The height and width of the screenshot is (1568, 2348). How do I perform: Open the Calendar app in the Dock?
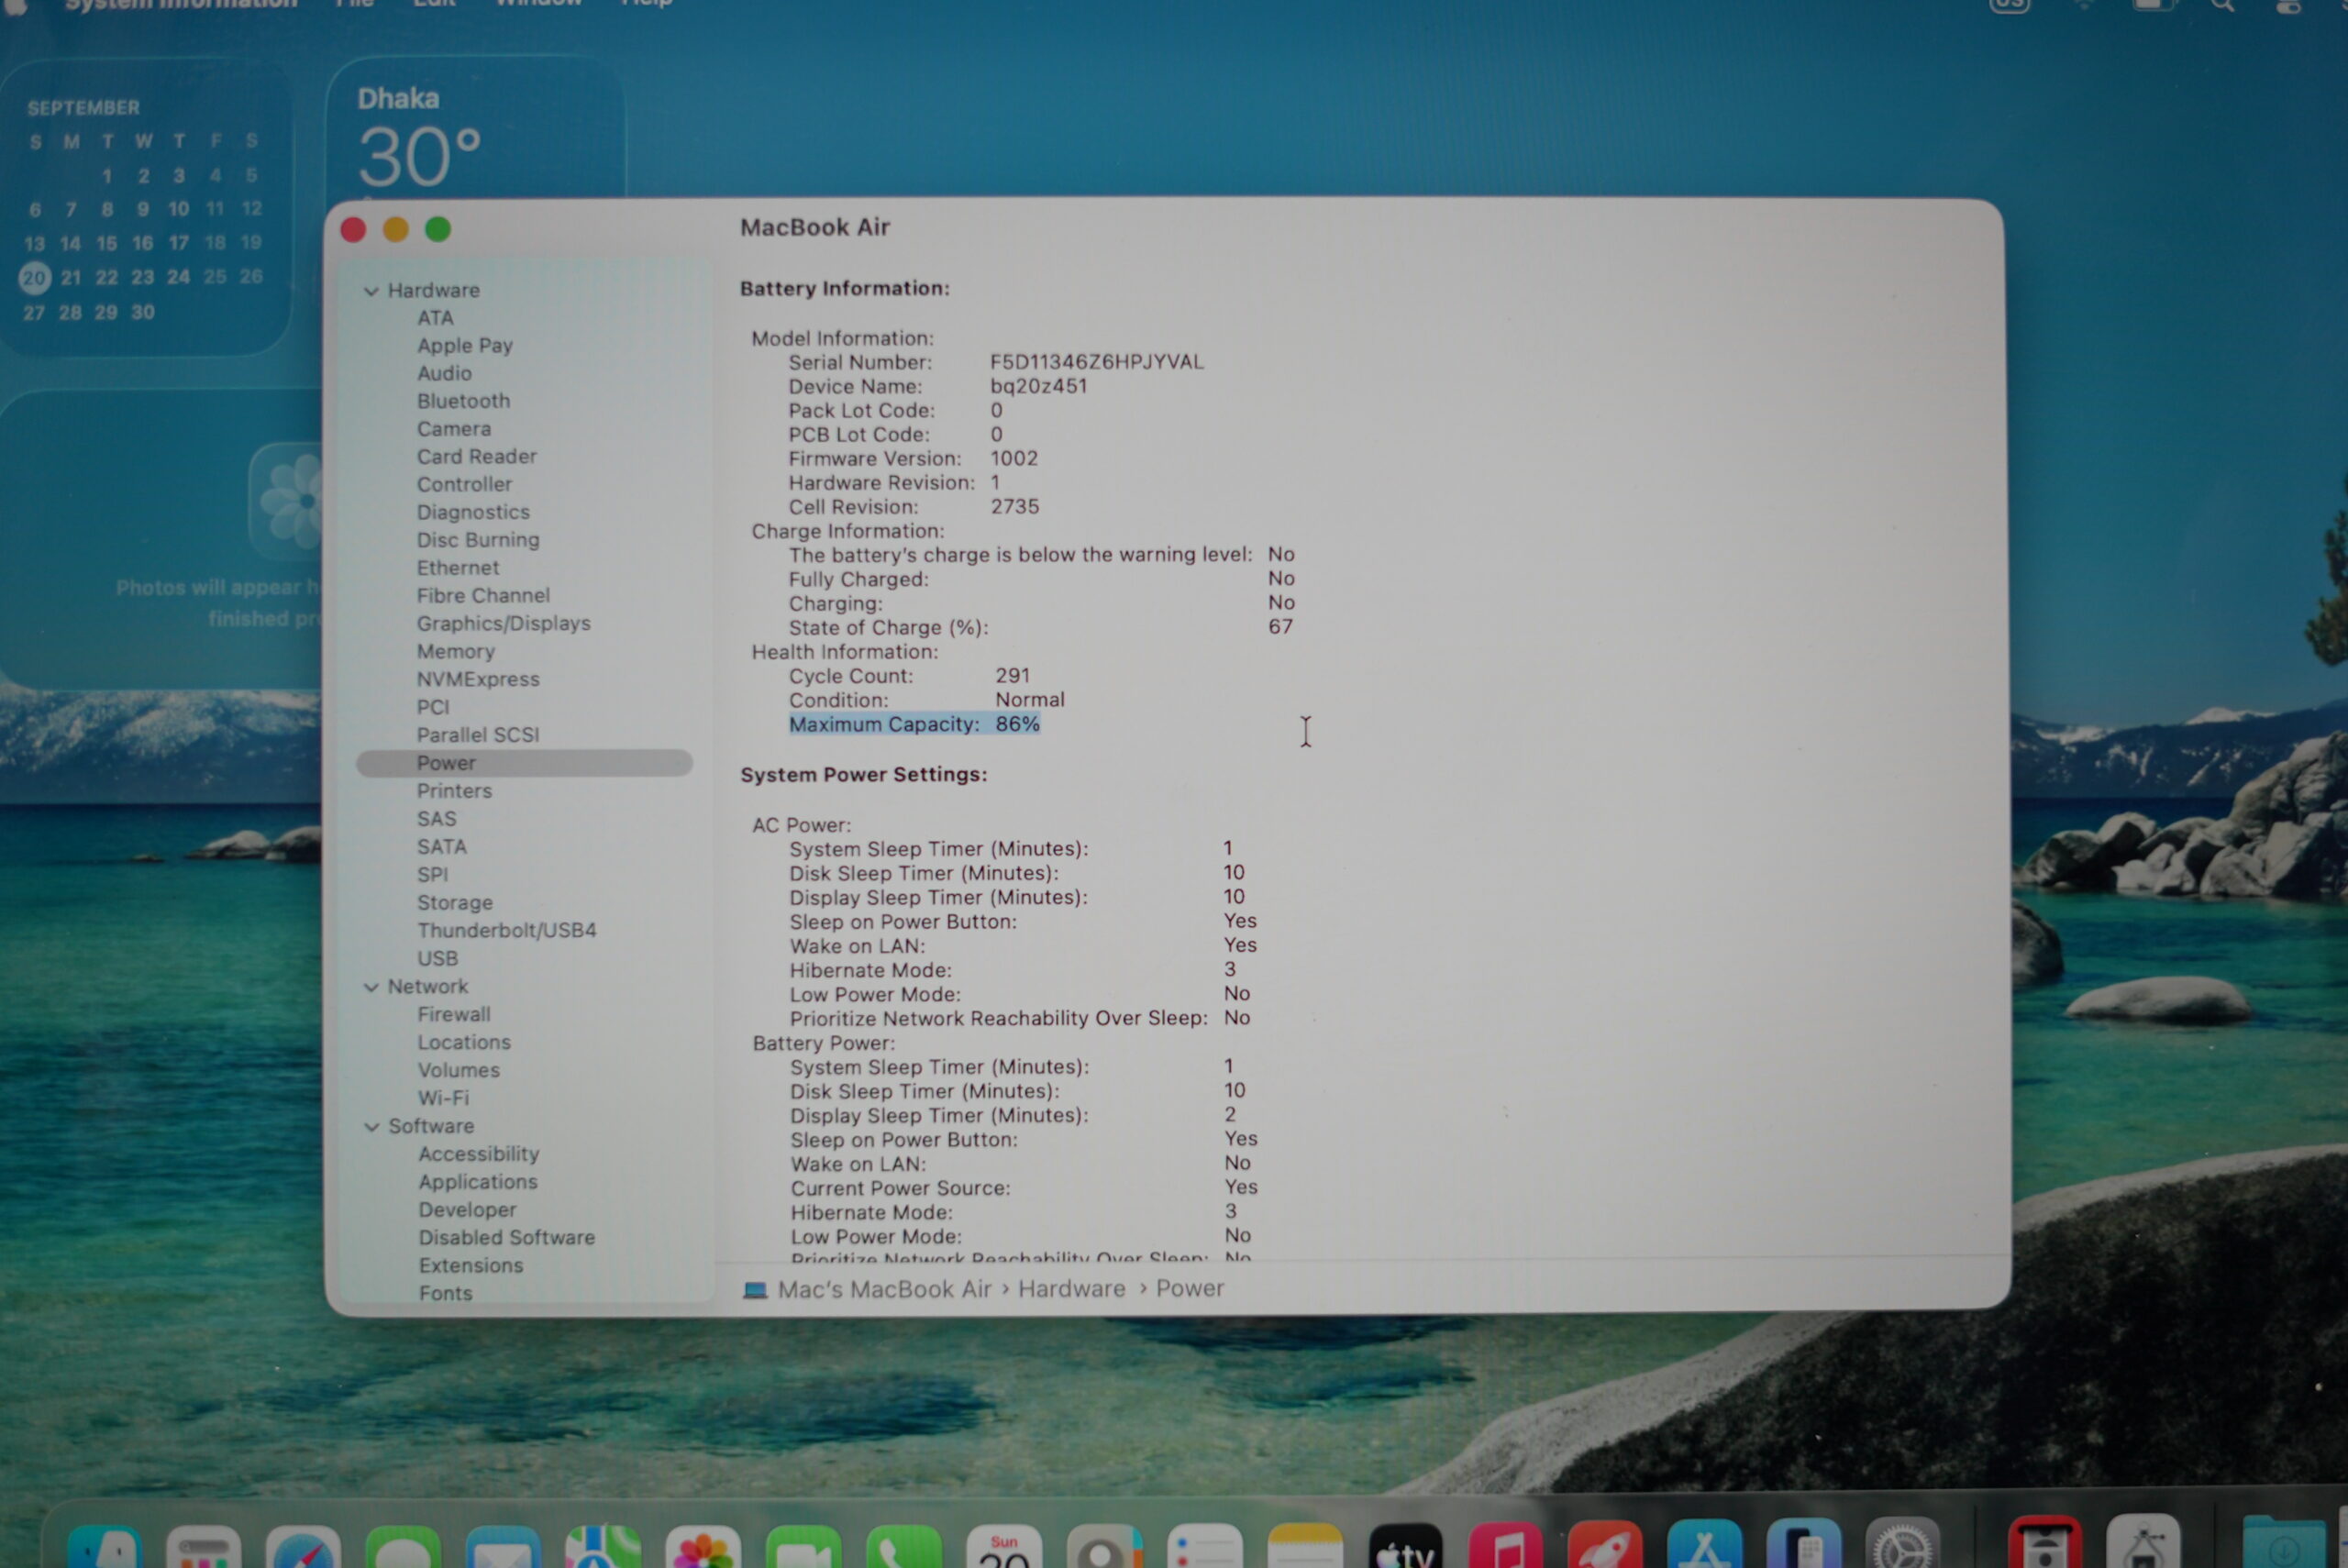tap(1004, 1547)
